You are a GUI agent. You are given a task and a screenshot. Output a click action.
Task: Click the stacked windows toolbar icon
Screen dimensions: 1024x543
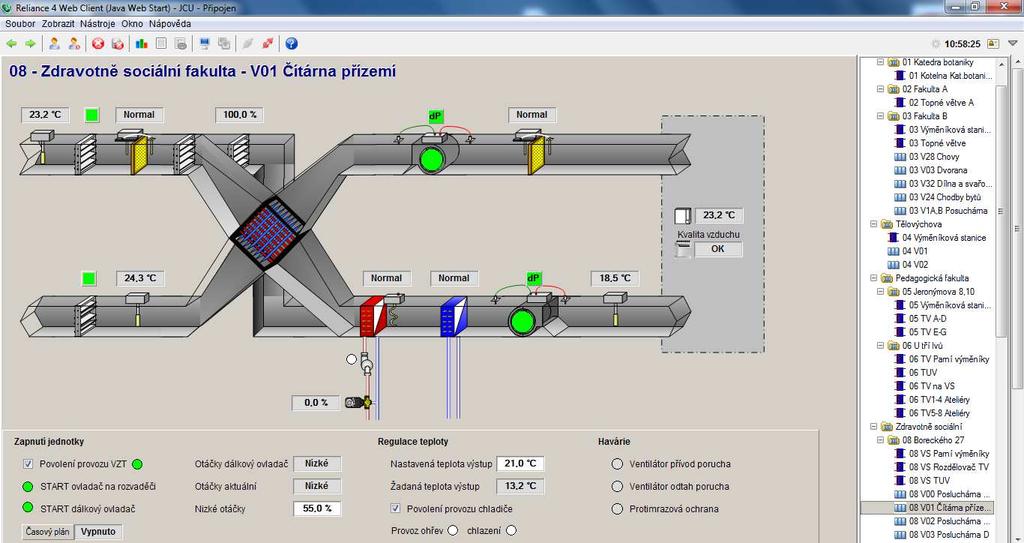click(224, 44)
